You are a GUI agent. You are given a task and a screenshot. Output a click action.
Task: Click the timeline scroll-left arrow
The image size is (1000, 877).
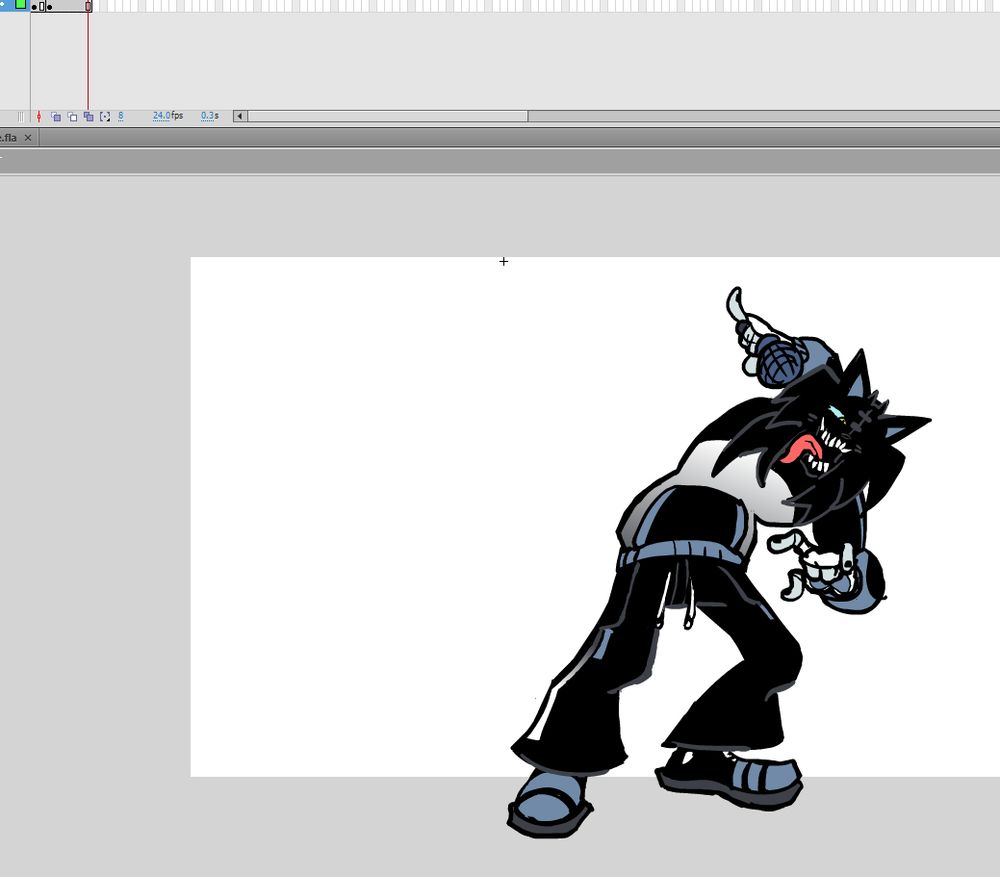[240, 116]
